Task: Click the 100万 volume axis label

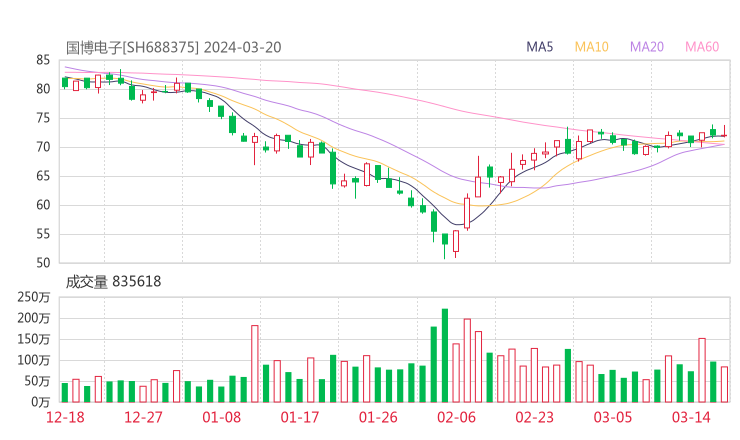Action: [x=34, y=360]
